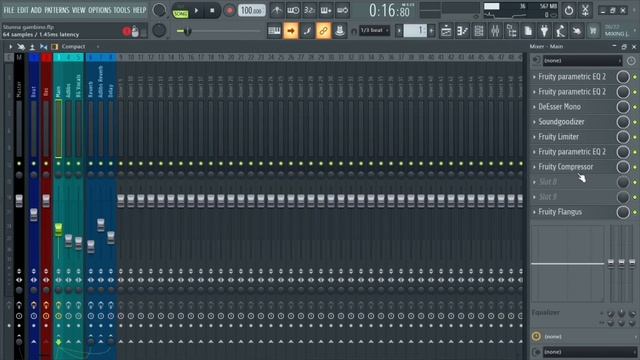Open Fruity Compressor slot arrow menu
Viewport: 640px width, 360px height.
534,167
